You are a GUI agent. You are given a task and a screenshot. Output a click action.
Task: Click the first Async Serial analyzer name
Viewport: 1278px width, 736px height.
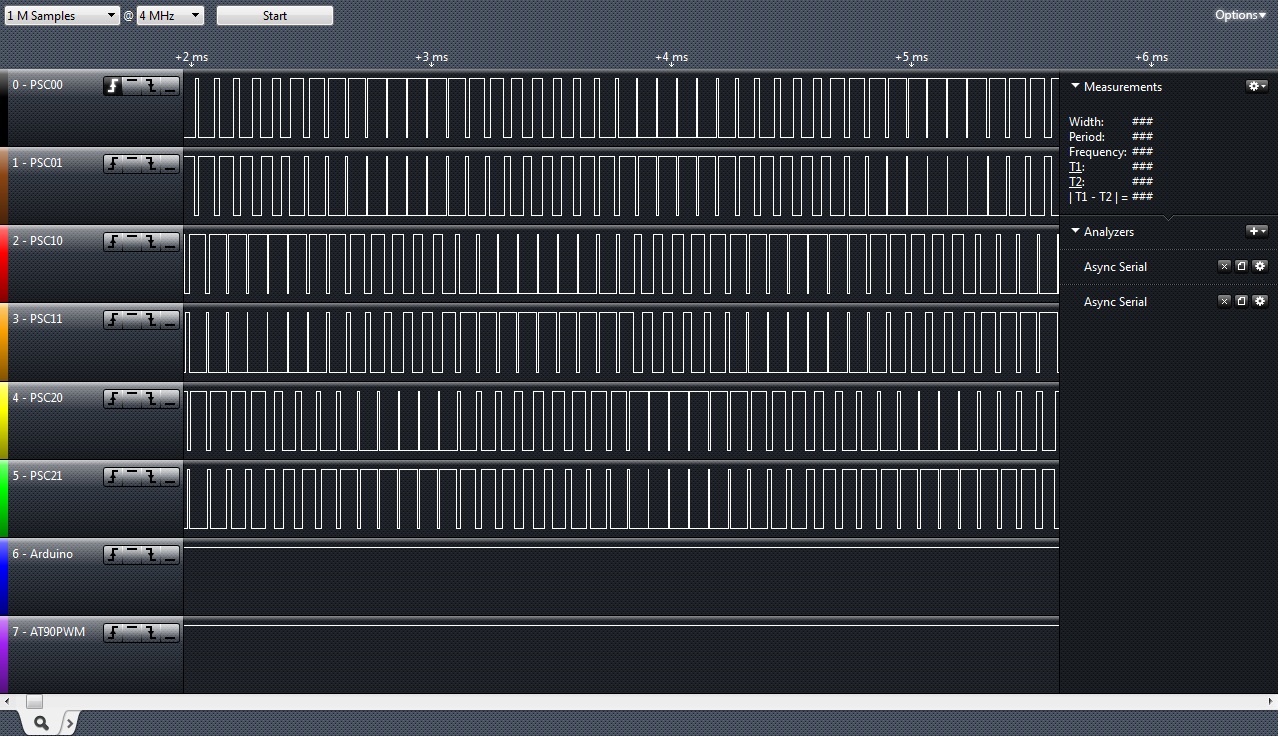coord(1115,267)
